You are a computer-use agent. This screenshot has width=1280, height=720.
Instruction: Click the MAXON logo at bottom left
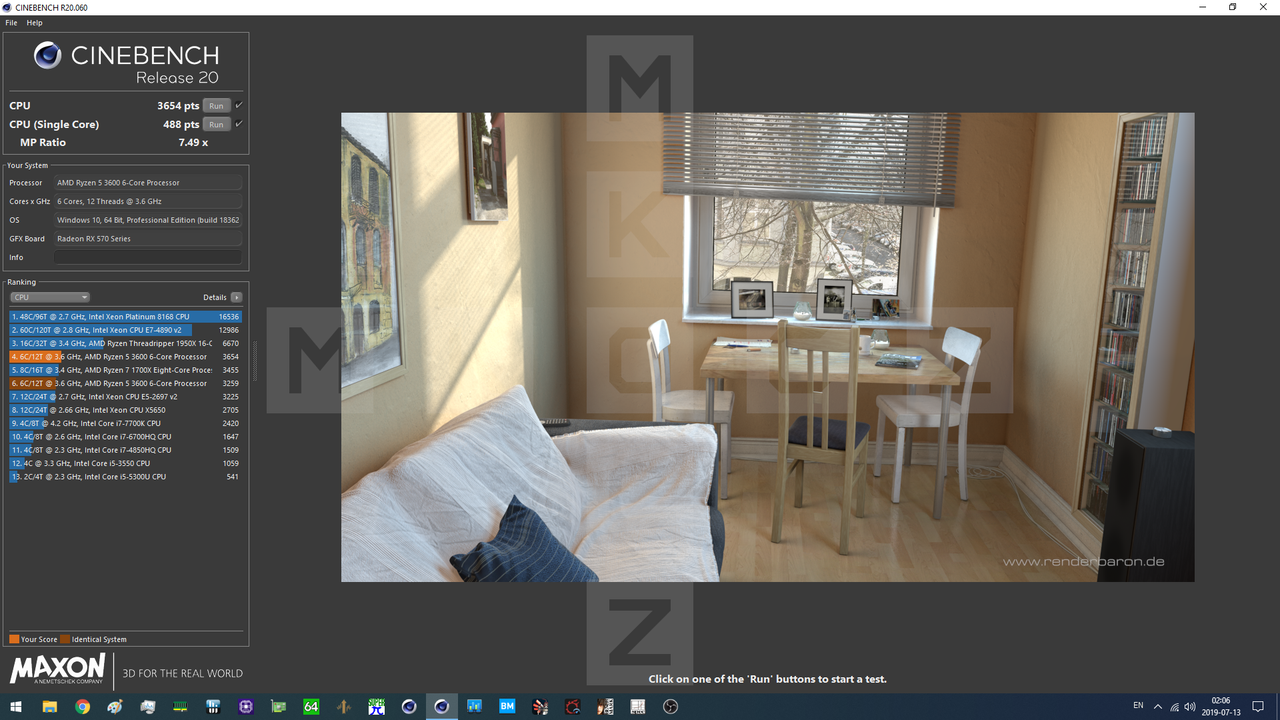click(x=57, y=669)
